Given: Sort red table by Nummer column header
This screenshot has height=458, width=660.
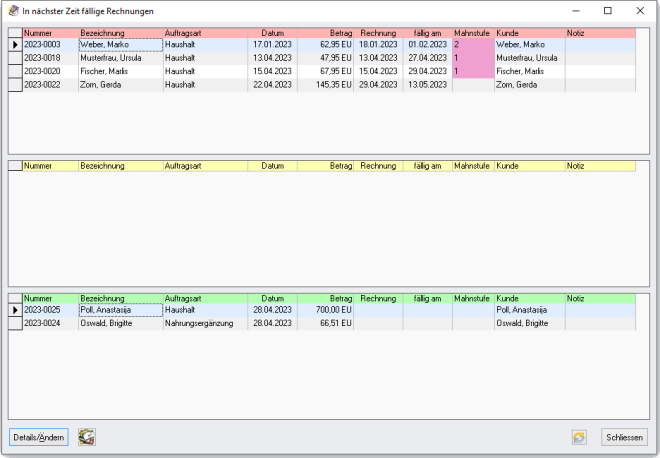Looking at the screenshot, I should [50, 33].
